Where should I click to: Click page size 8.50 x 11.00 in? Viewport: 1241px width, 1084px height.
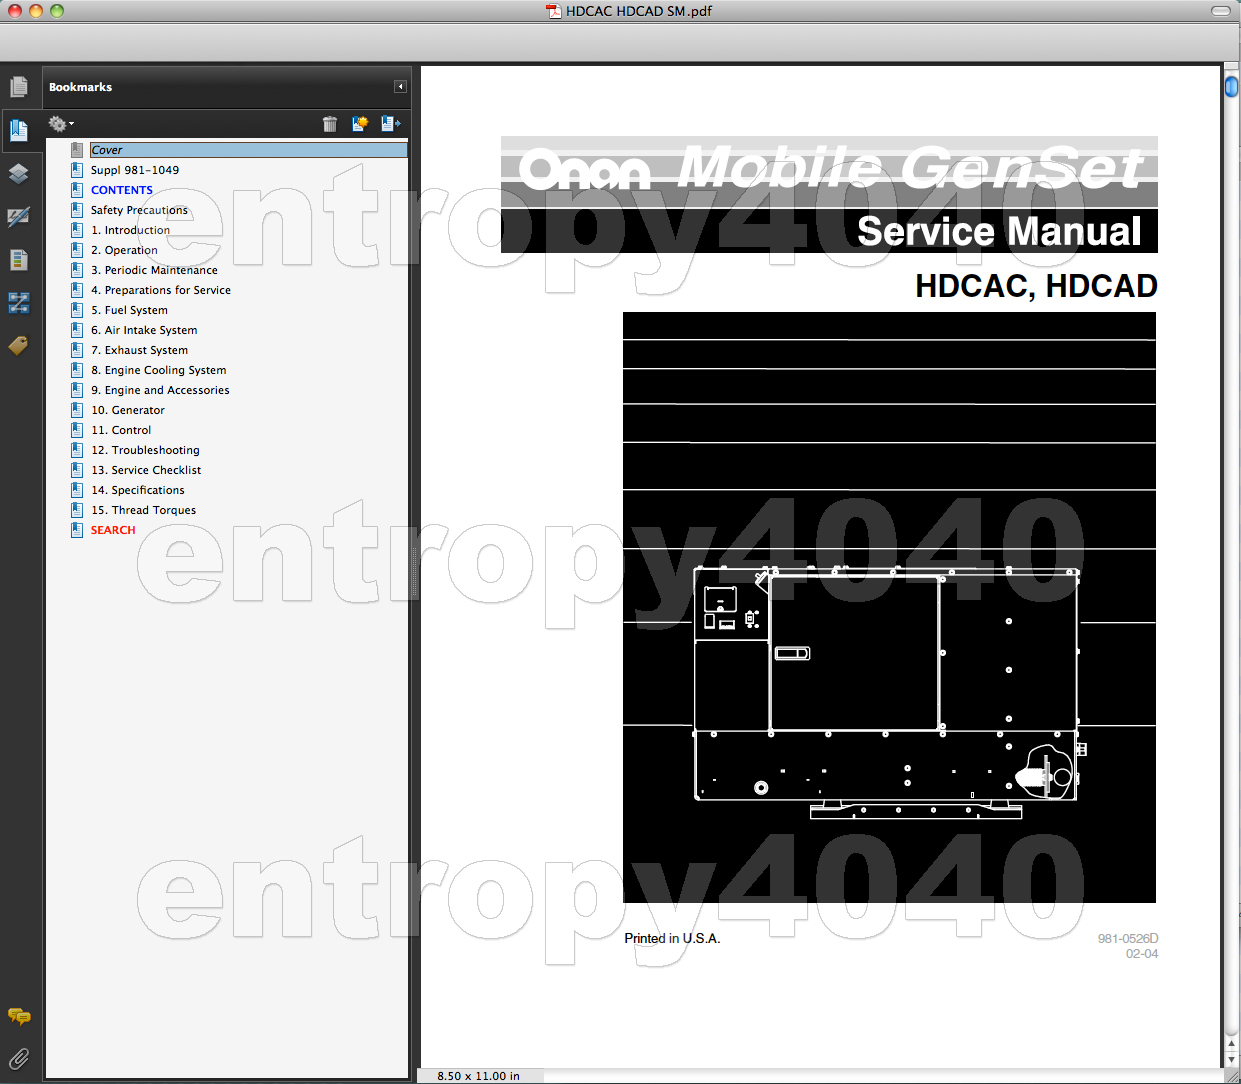point(478,1076)
